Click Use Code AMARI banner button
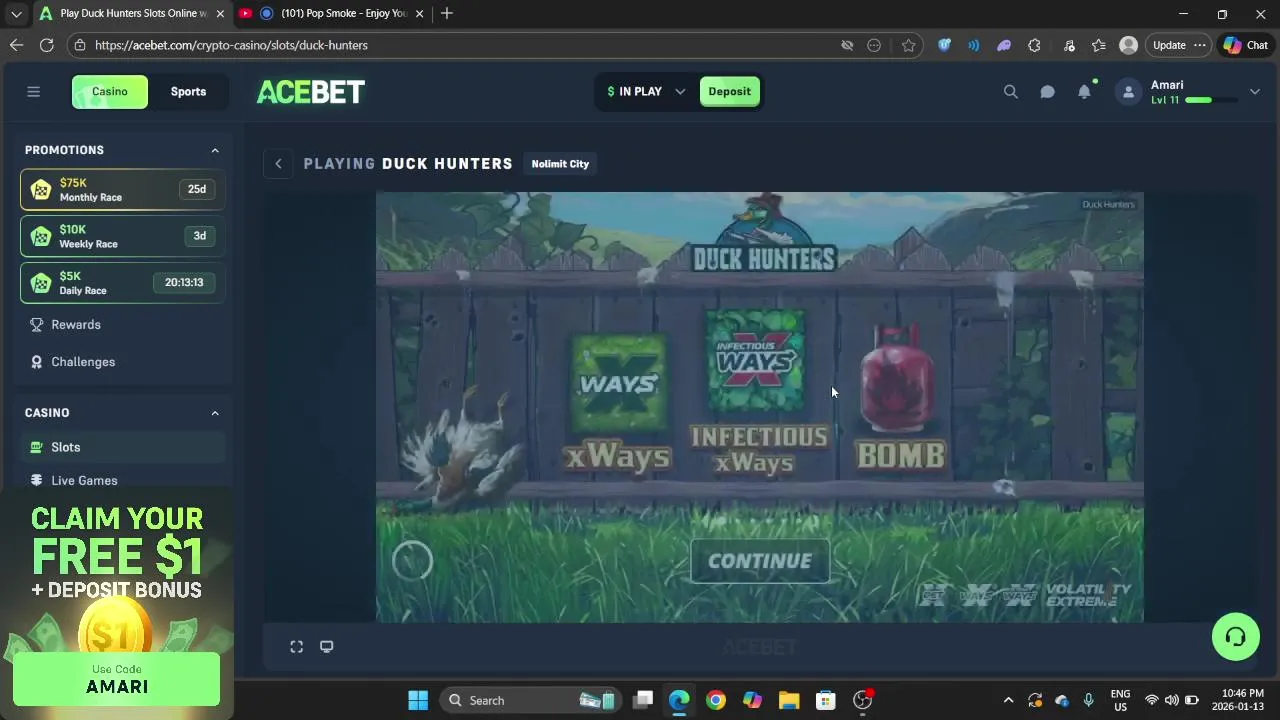The image size is (1280, 720). [x=117, y=680]
